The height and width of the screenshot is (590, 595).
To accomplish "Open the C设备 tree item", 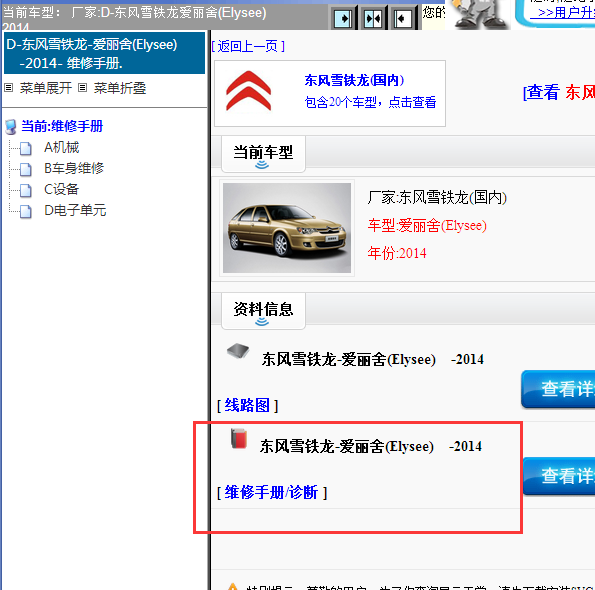I will [x=61, y=189].
